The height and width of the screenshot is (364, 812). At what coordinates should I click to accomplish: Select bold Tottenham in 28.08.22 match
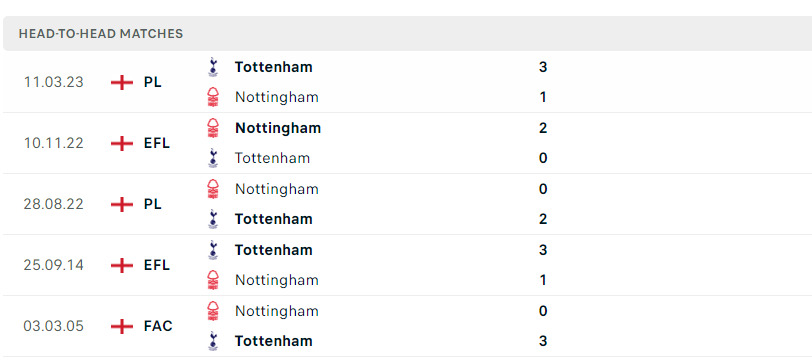273,219
